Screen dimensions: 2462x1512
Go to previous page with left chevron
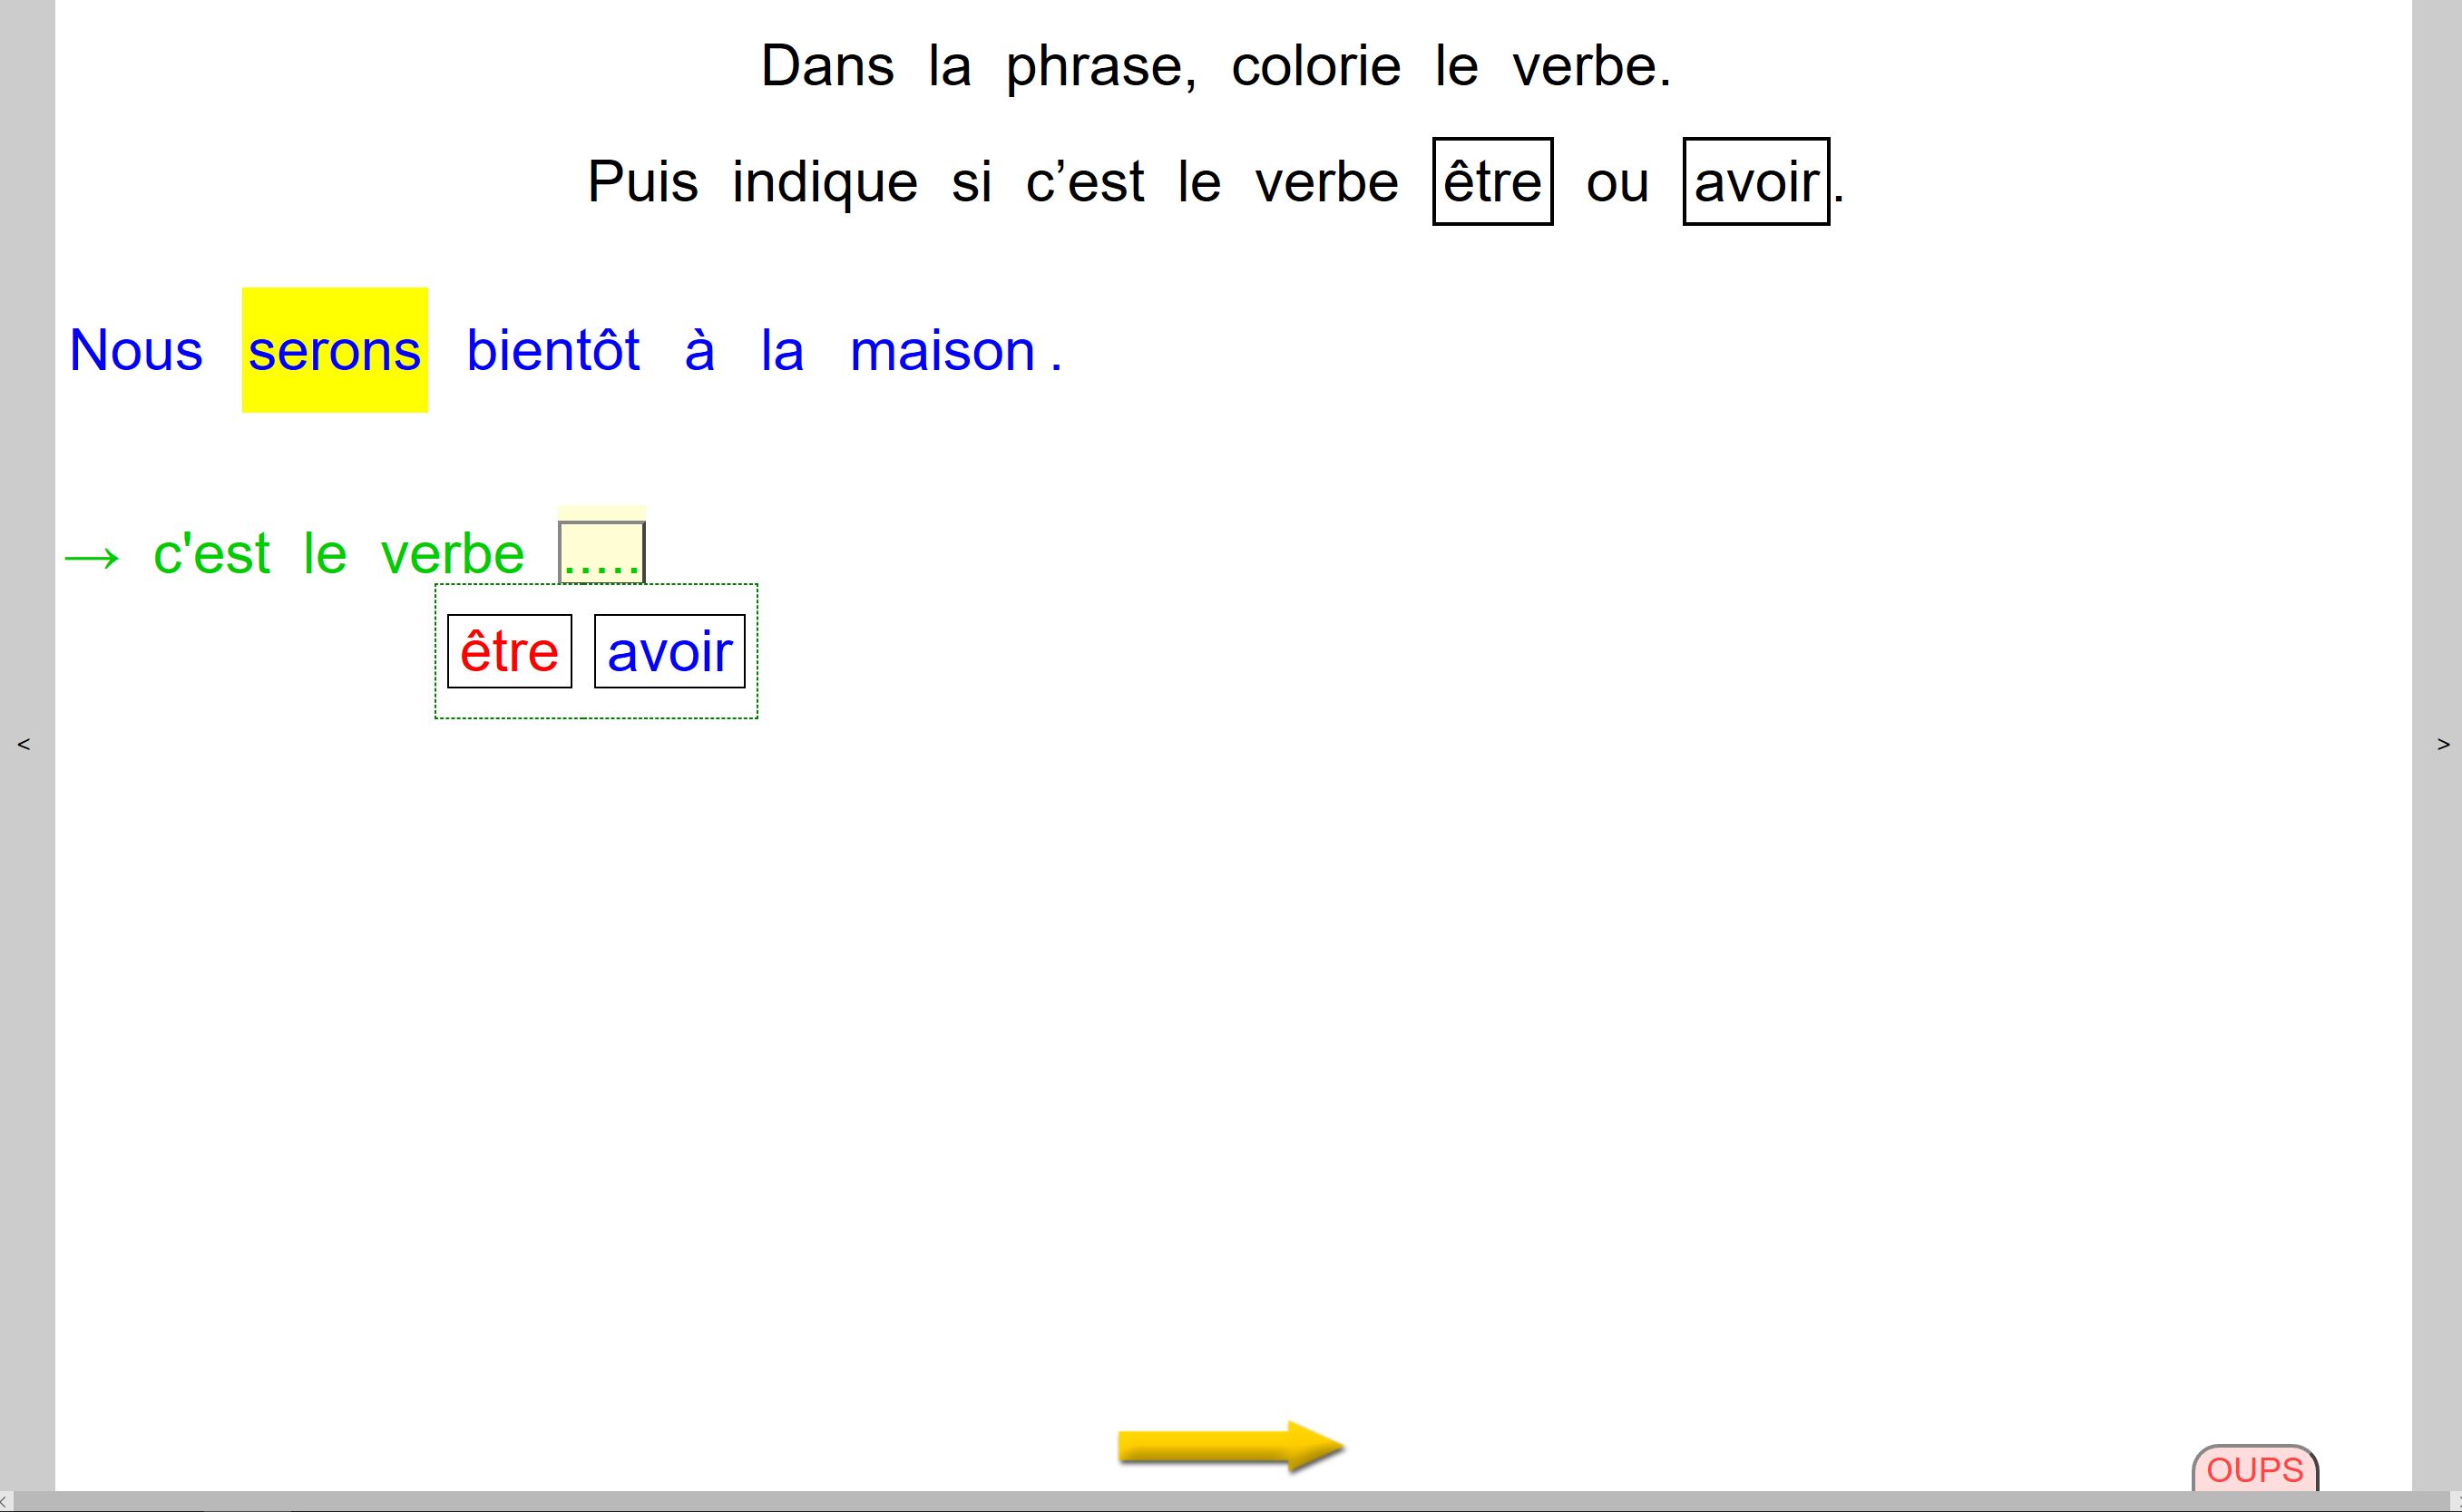(24, 744)
